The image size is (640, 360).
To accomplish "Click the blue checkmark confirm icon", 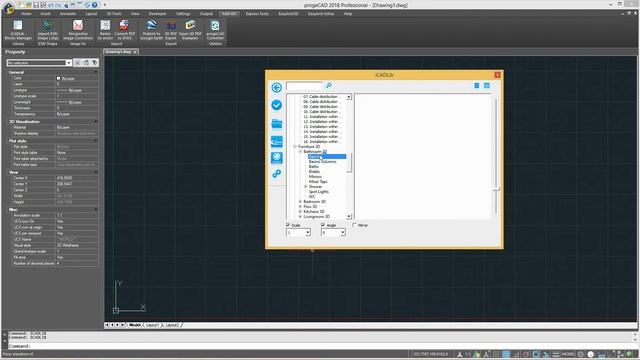I will click(276, 105).
